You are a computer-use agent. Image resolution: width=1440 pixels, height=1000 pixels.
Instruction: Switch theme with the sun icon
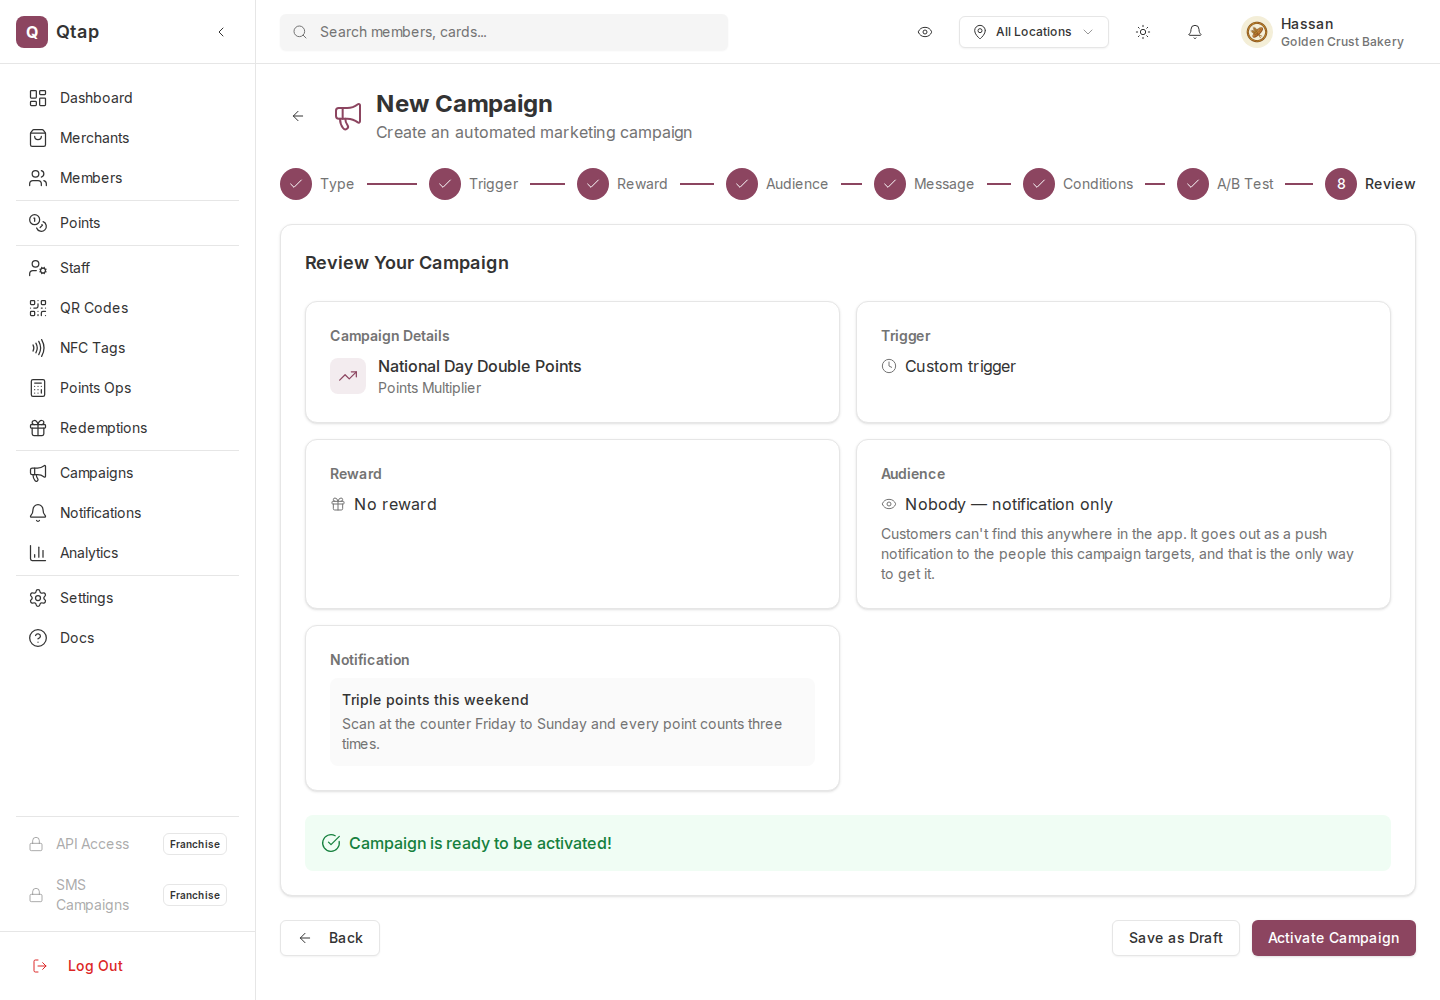(1143, 32)
